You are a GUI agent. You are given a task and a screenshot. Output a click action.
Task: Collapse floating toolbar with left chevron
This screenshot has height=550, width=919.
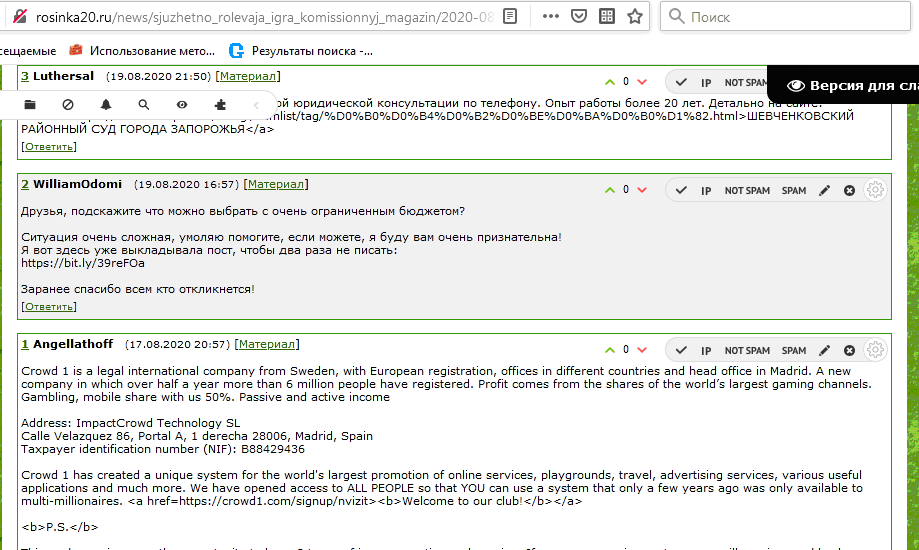(256, 105)
